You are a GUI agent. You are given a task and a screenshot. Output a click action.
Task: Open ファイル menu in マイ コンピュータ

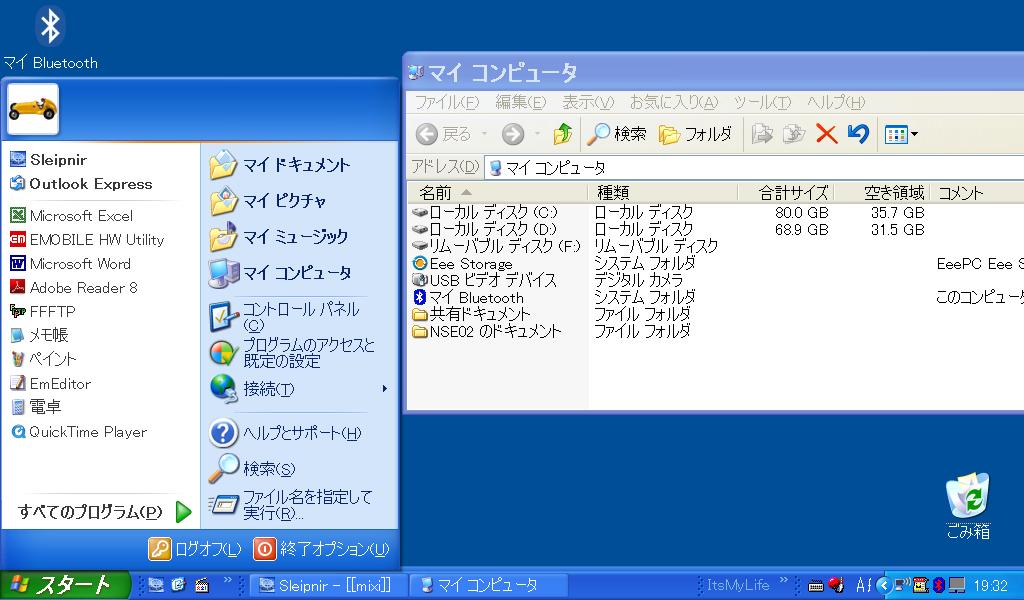447,102
